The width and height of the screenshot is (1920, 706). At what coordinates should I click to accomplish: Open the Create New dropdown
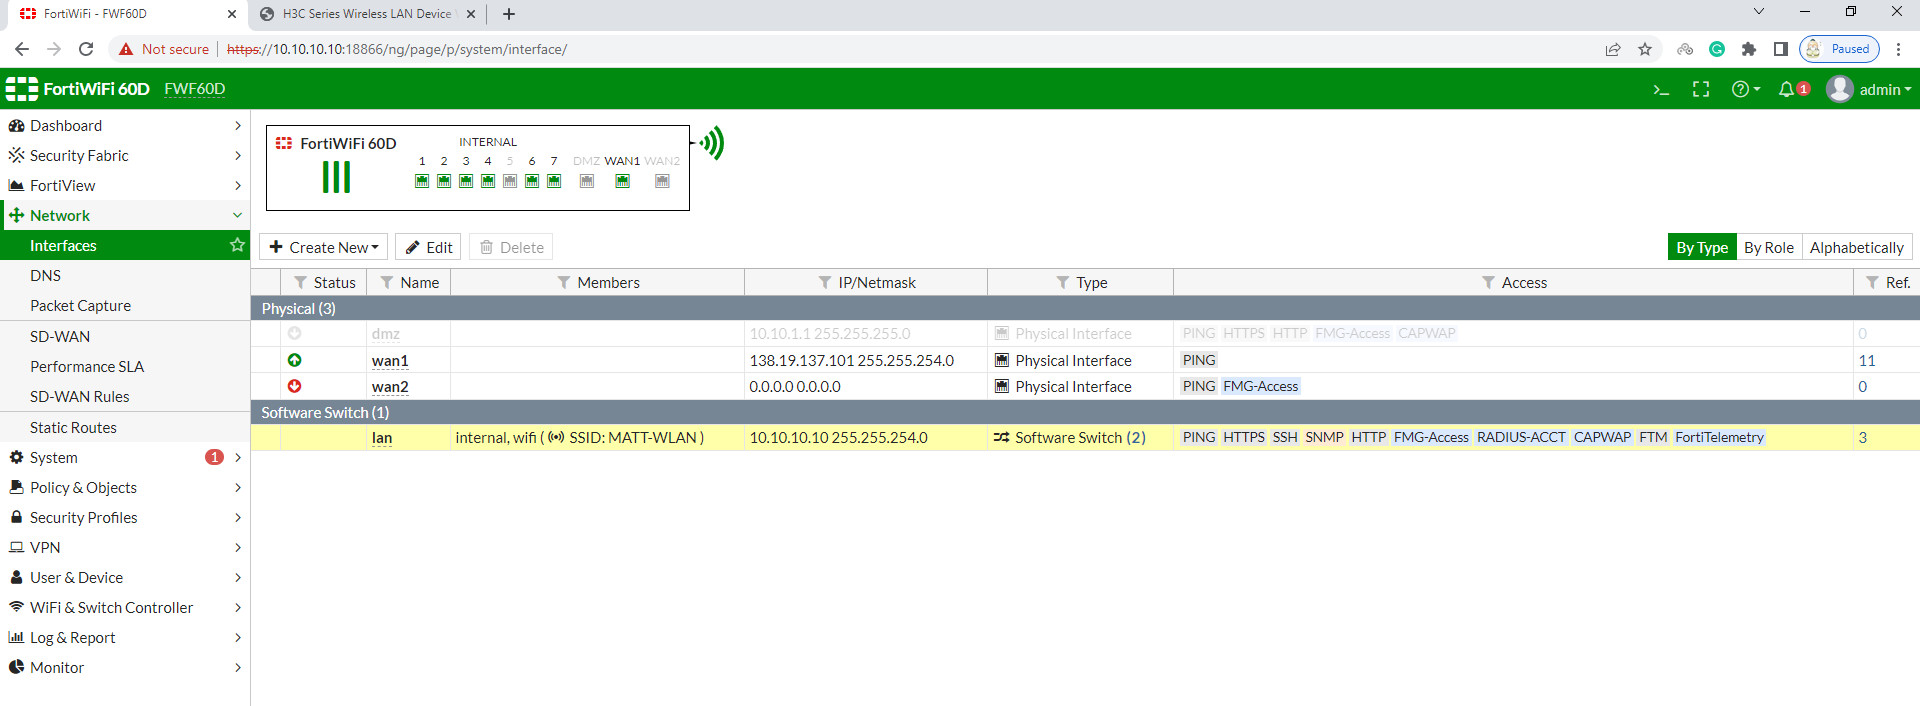click(x=323, y=247)
